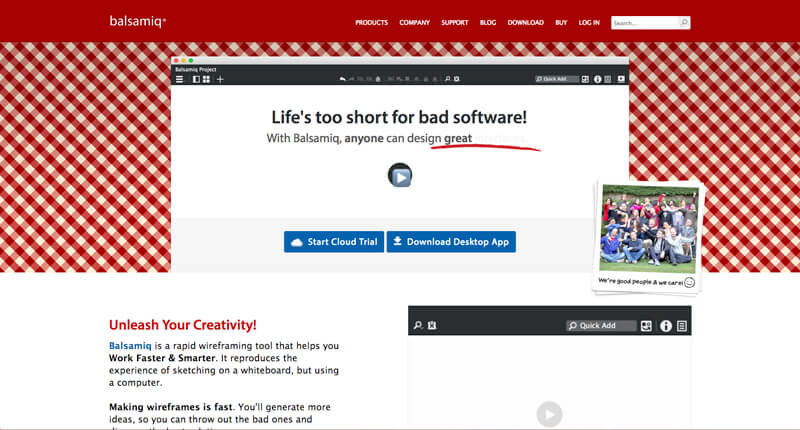Open the Company menu
This screenshot has width=800, height=430.
coord(414,22)
